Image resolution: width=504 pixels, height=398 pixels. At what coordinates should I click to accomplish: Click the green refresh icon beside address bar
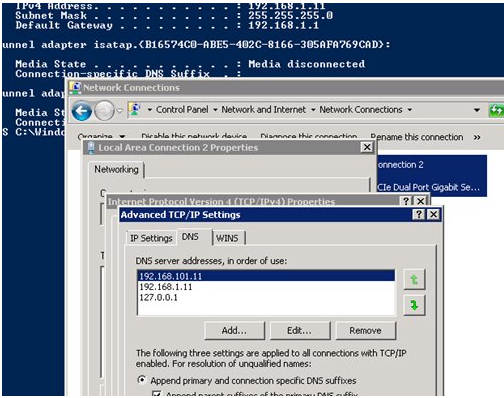(x=496, y=110)
